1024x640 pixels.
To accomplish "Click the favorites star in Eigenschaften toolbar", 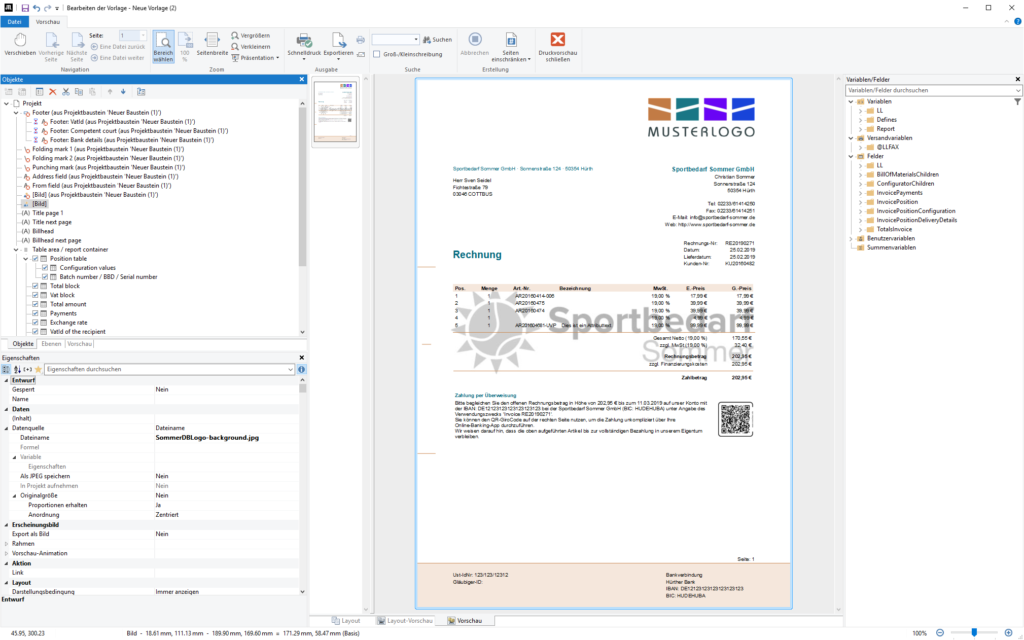I will 38,369.
